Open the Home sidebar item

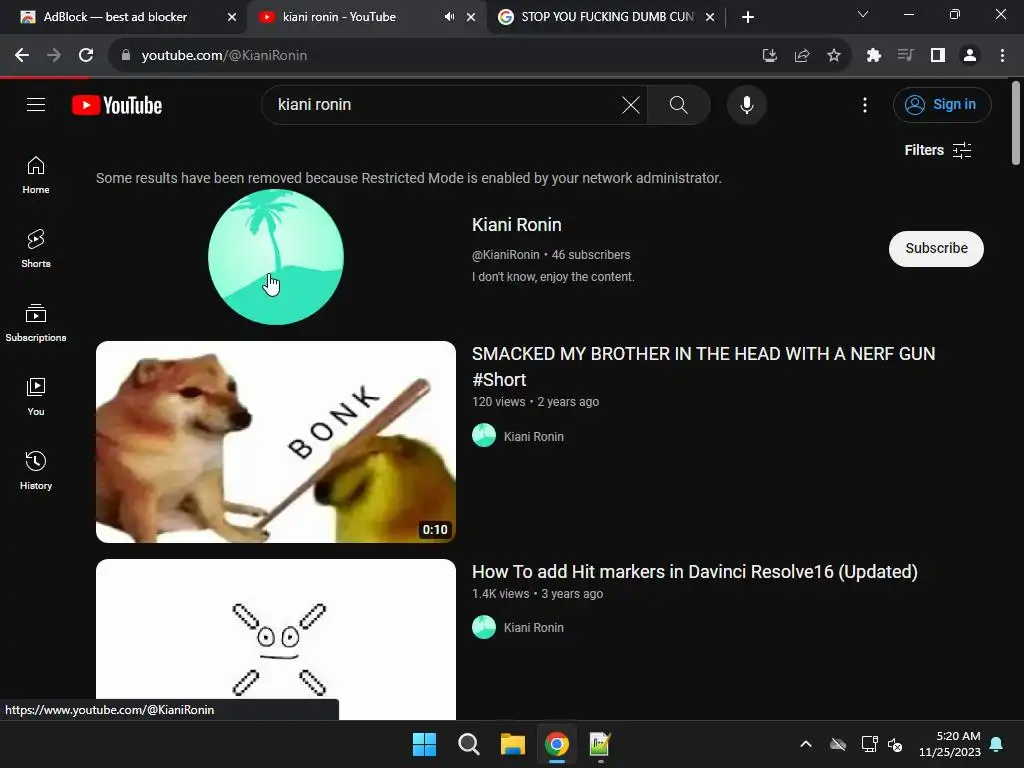(36, 175)
